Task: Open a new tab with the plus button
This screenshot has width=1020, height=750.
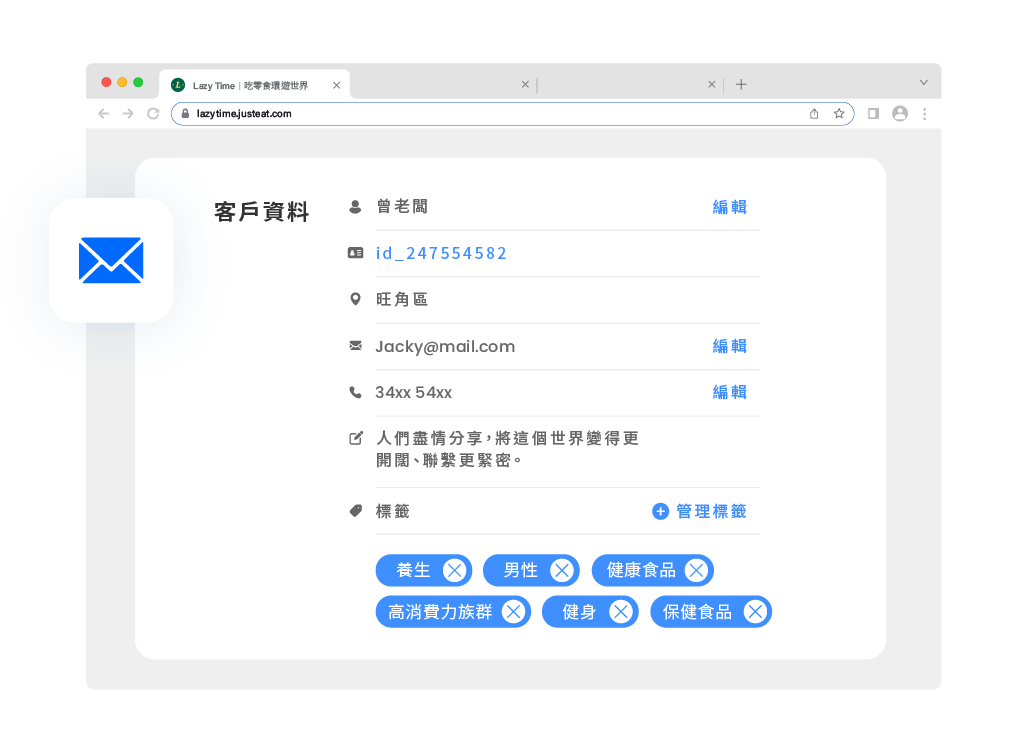Action: point(741,85)
